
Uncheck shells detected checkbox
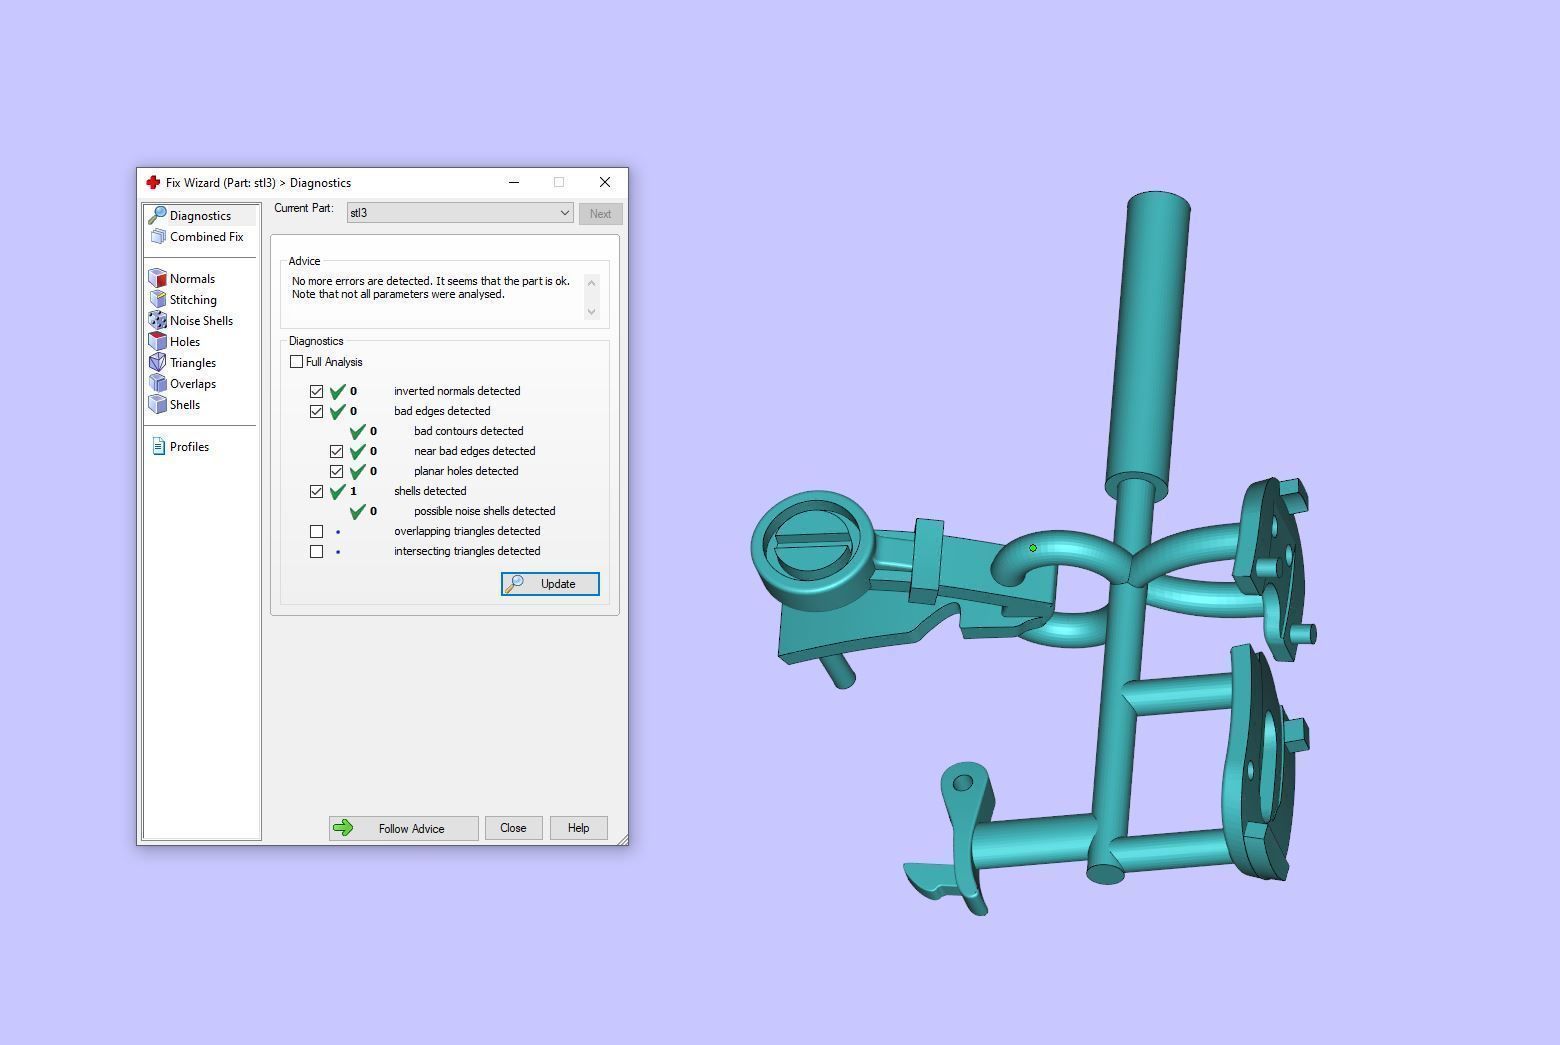point(316,491)
